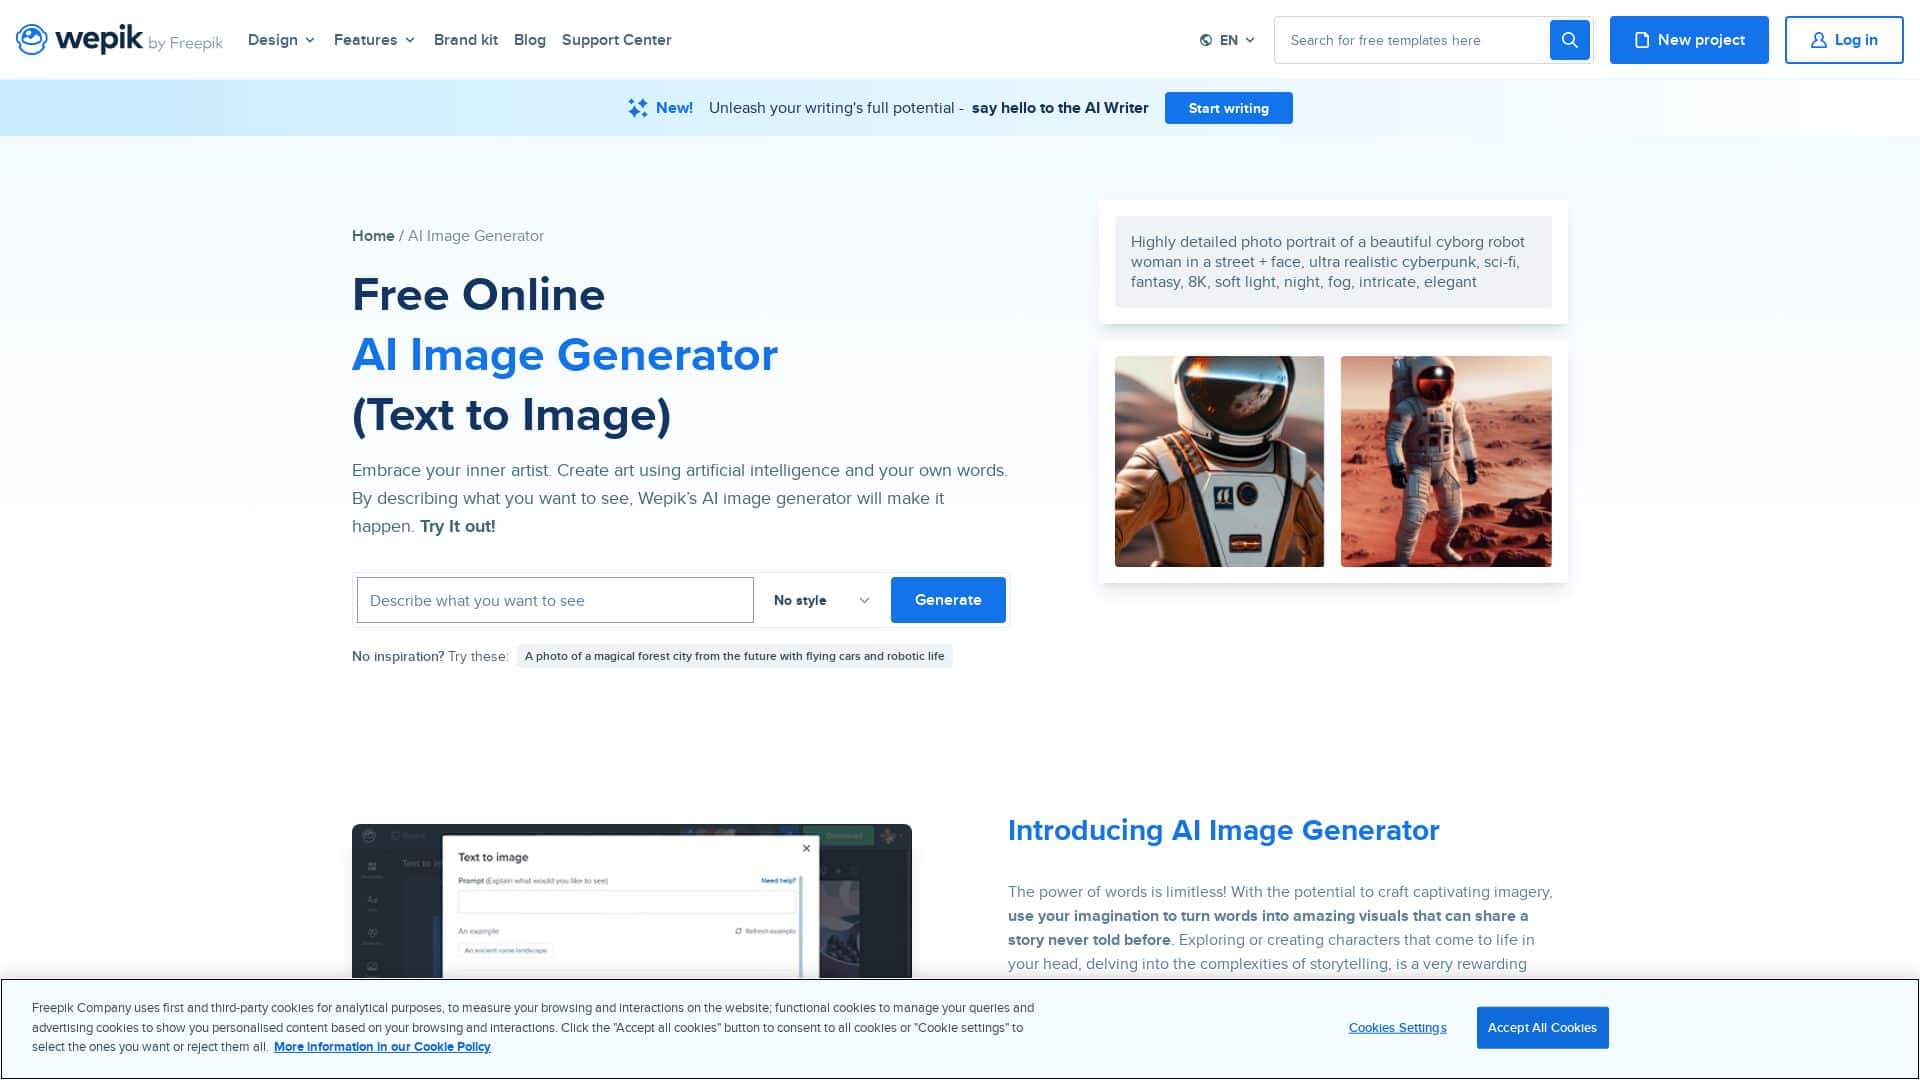Screen dimensions: 1920x1080
Task: Accept all cookies
Action: (1542, 1027)
